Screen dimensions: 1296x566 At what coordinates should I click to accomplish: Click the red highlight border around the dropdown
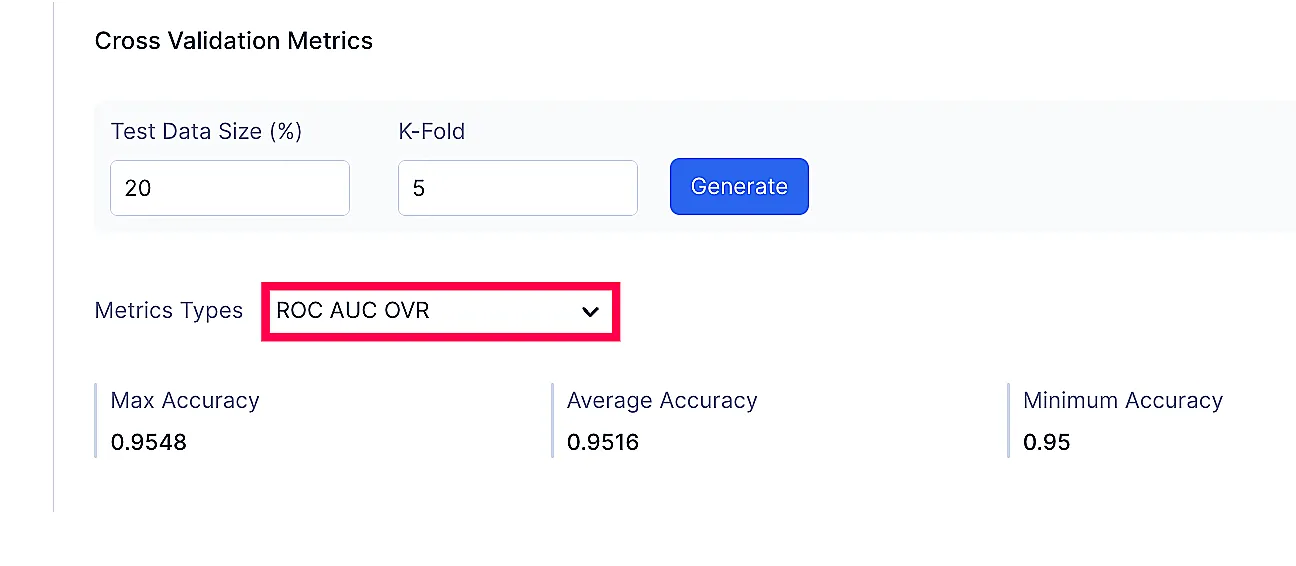coord(441,284)
